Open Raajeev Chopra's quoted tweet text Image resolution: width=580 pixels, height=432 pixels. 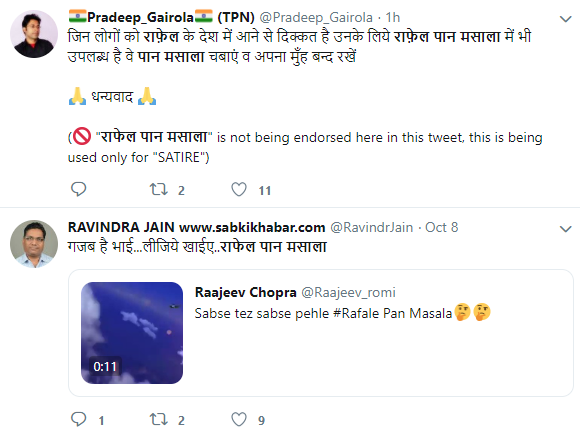pos(323,313)
